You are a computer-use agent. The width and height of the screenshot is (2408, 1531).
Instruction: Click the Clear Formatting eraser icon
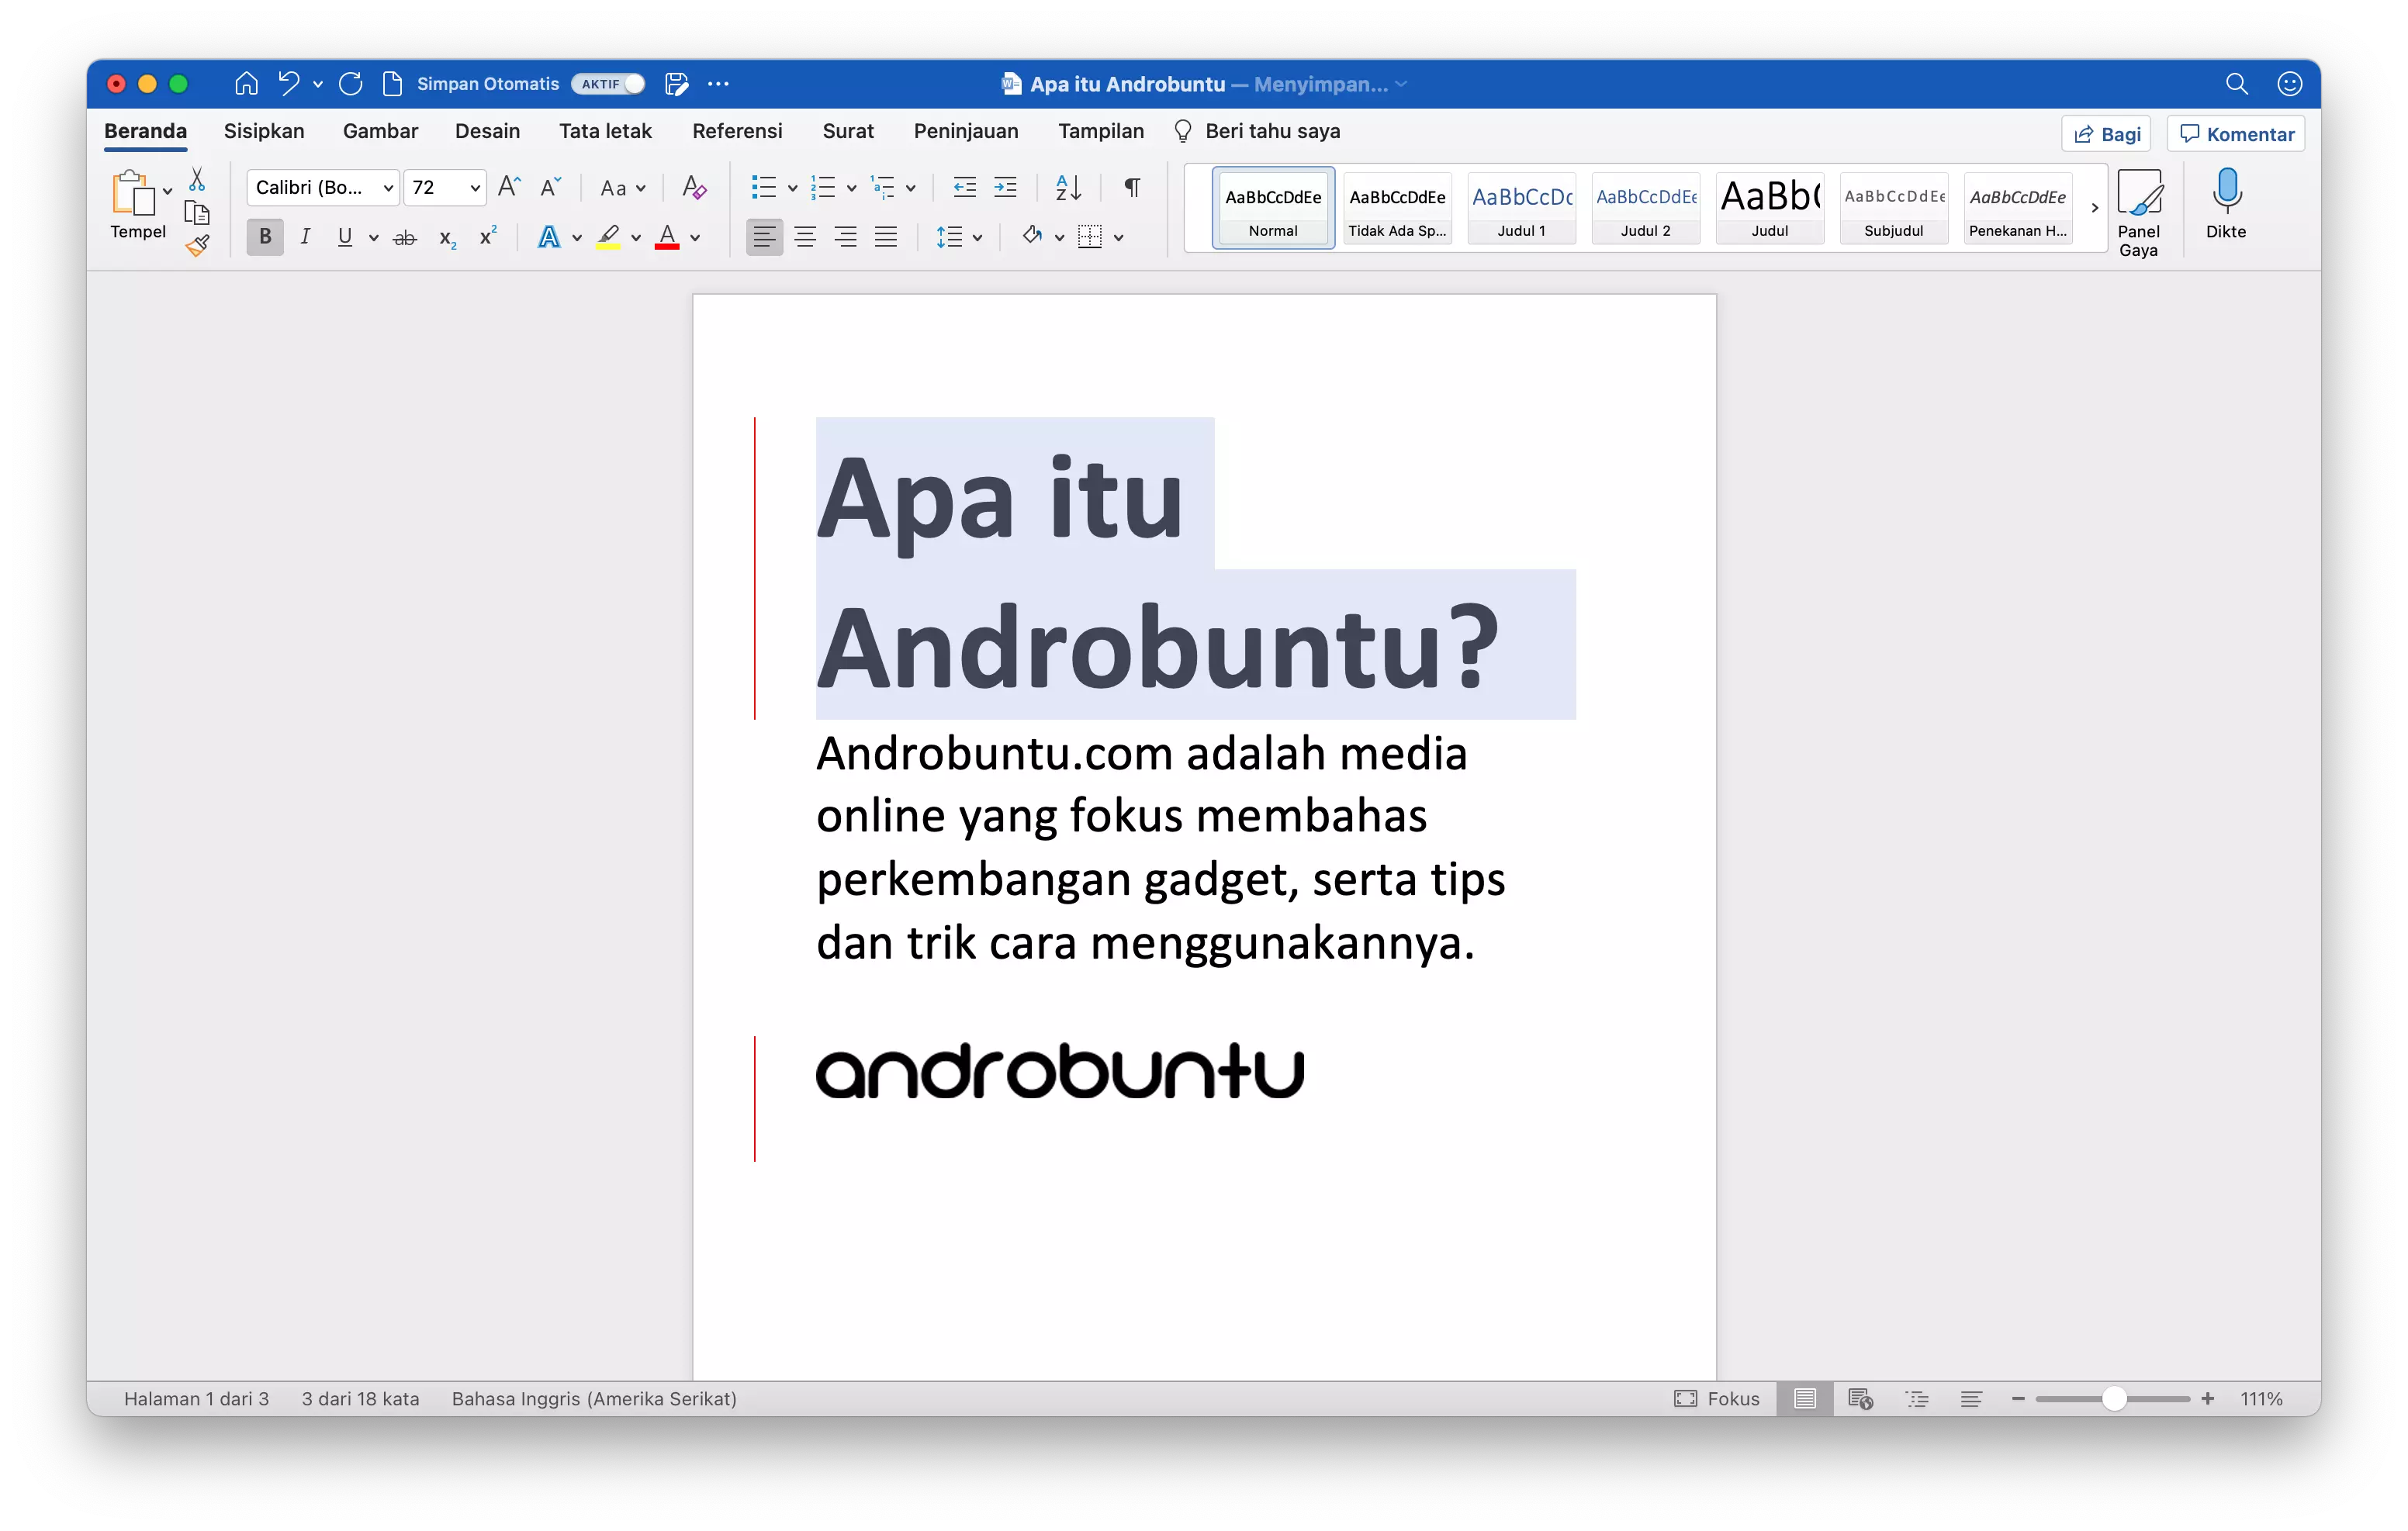(694, 187)
